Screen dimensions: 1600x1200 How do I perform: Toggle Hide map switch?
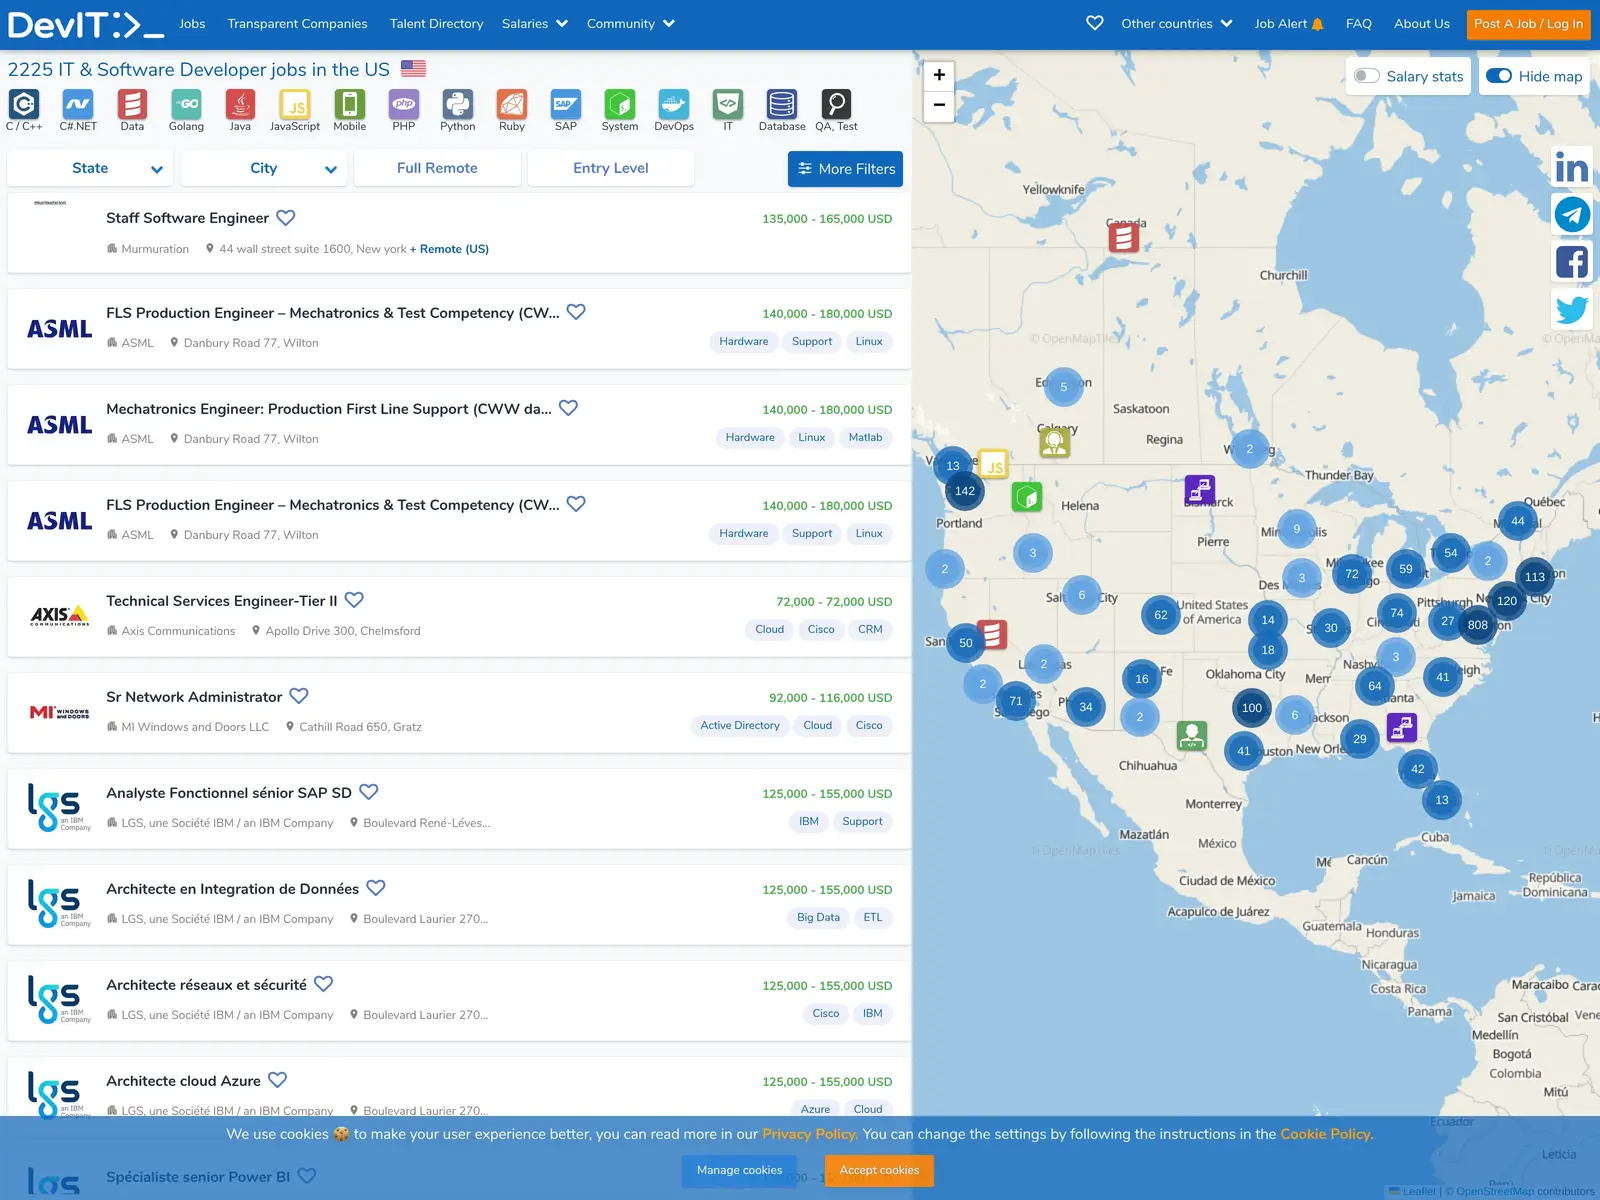[1499, 76]
